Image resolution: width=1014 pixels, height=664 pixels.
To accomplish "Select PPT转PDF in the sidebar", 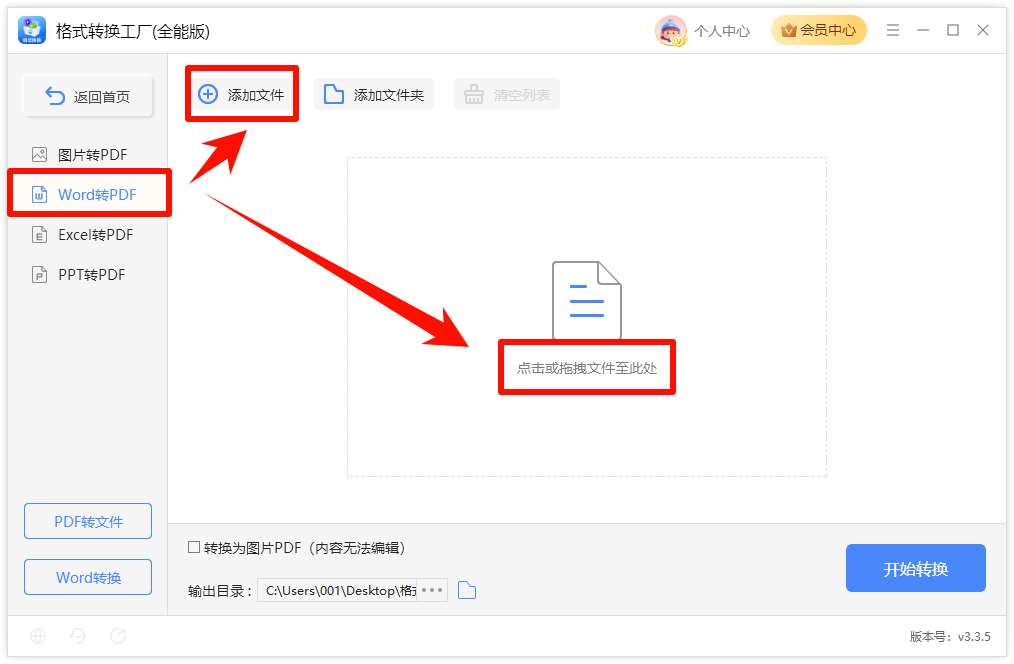I will click(87, 275).
